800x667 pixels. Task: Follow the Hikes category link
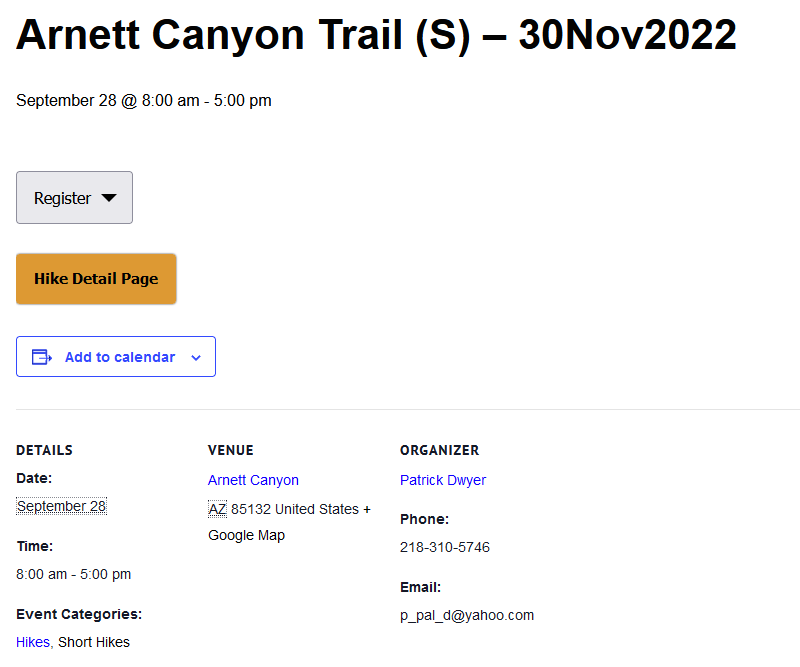(x=33, y=642)
